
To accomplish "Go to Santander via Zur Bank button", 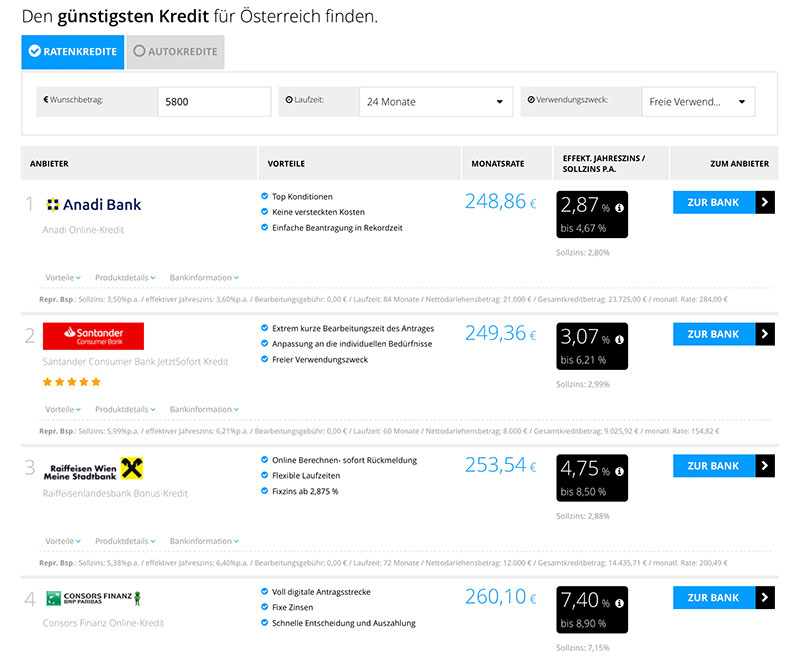I will [x=723, y=334].
